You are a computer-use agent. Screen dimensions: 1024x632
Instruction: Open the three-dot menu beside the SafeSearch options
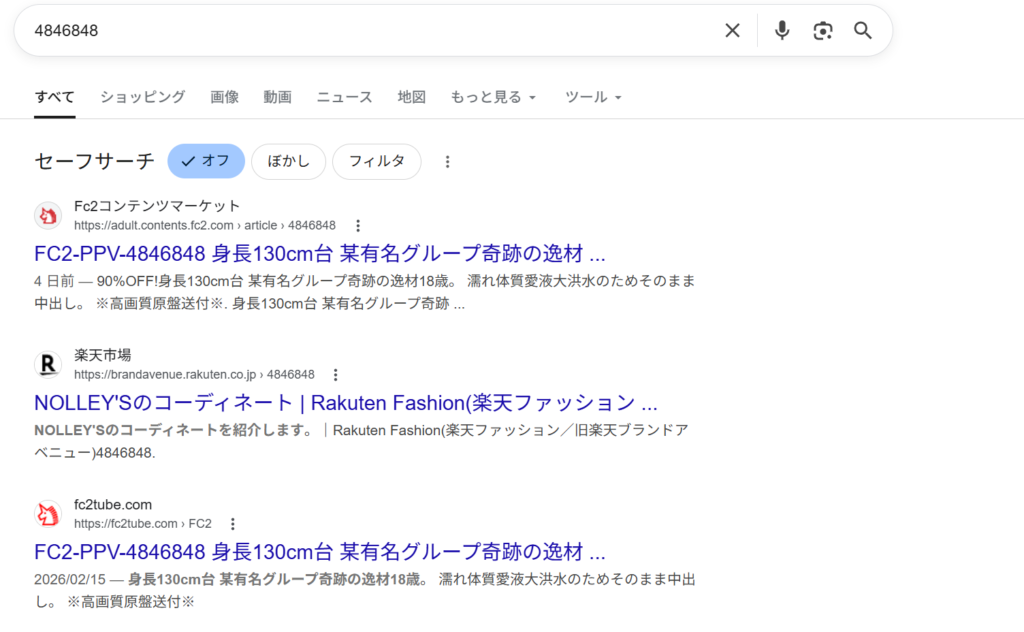(x=447, y=161)
